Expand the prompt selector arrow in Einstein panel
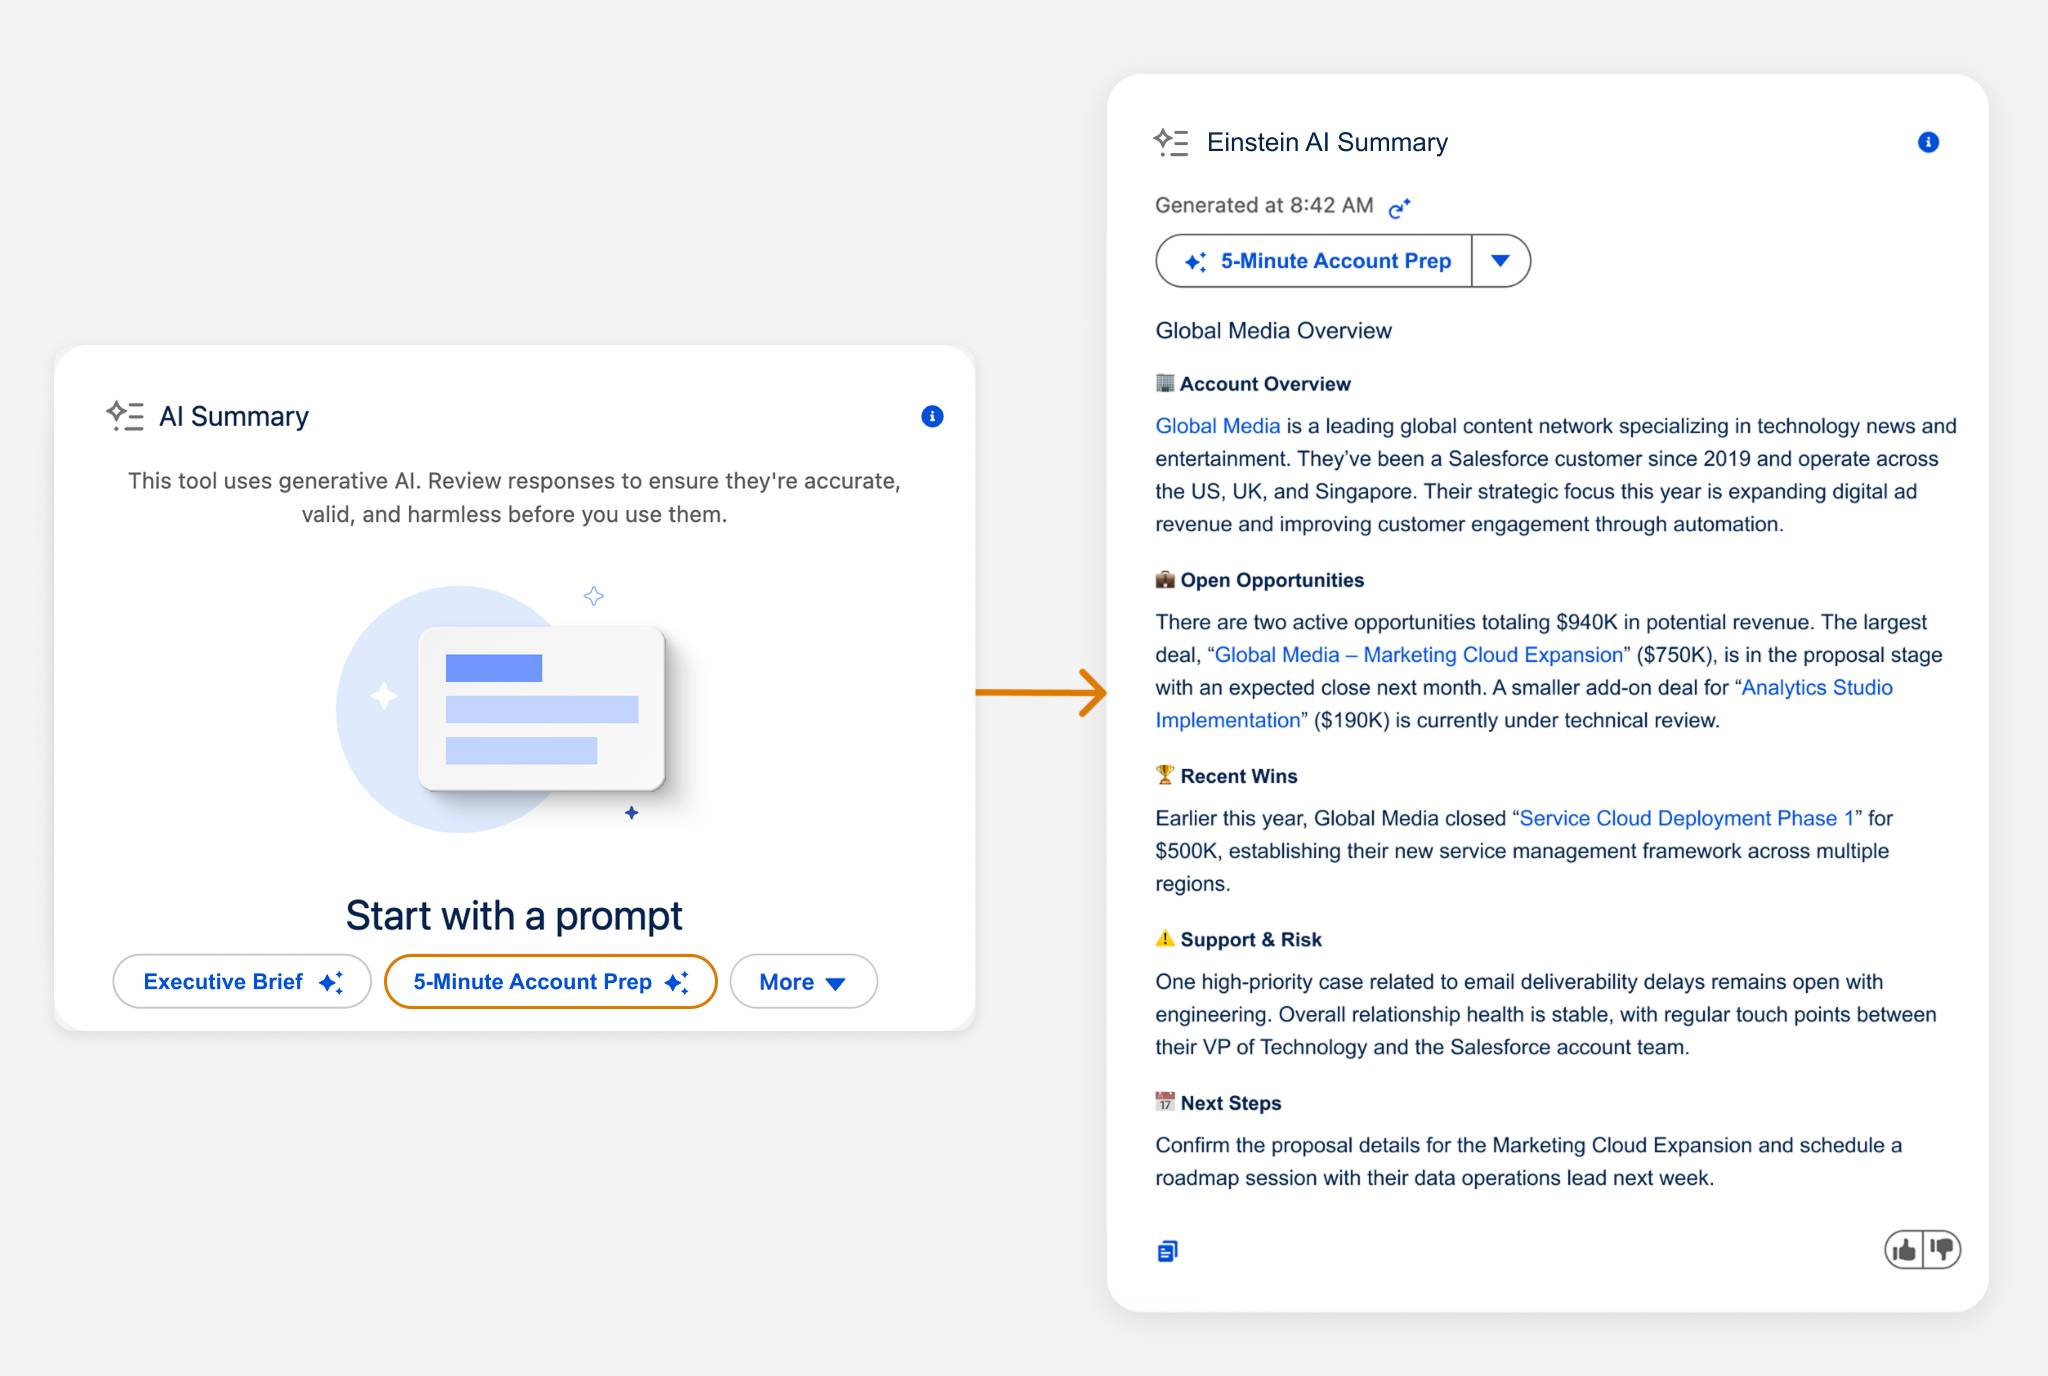 tap(1500, 261)
